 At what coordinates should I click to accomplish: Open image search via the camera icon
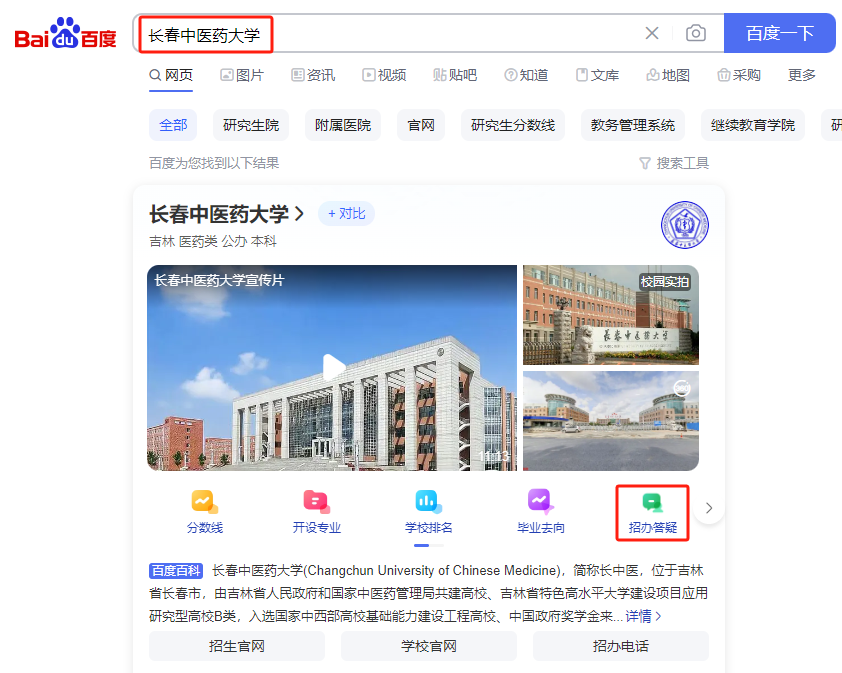pyautogui.click(x=695, y=33)
